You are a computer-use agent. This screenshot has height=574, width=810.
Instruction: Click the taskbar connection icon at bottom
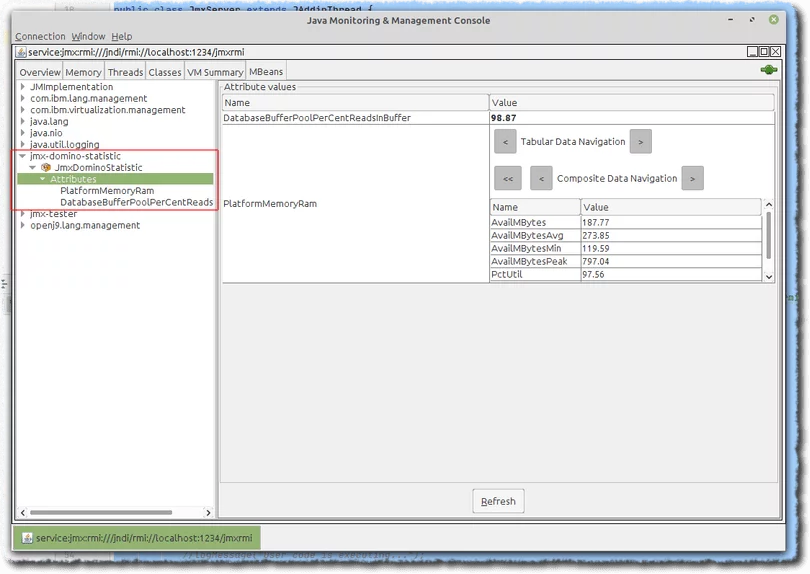26,538
